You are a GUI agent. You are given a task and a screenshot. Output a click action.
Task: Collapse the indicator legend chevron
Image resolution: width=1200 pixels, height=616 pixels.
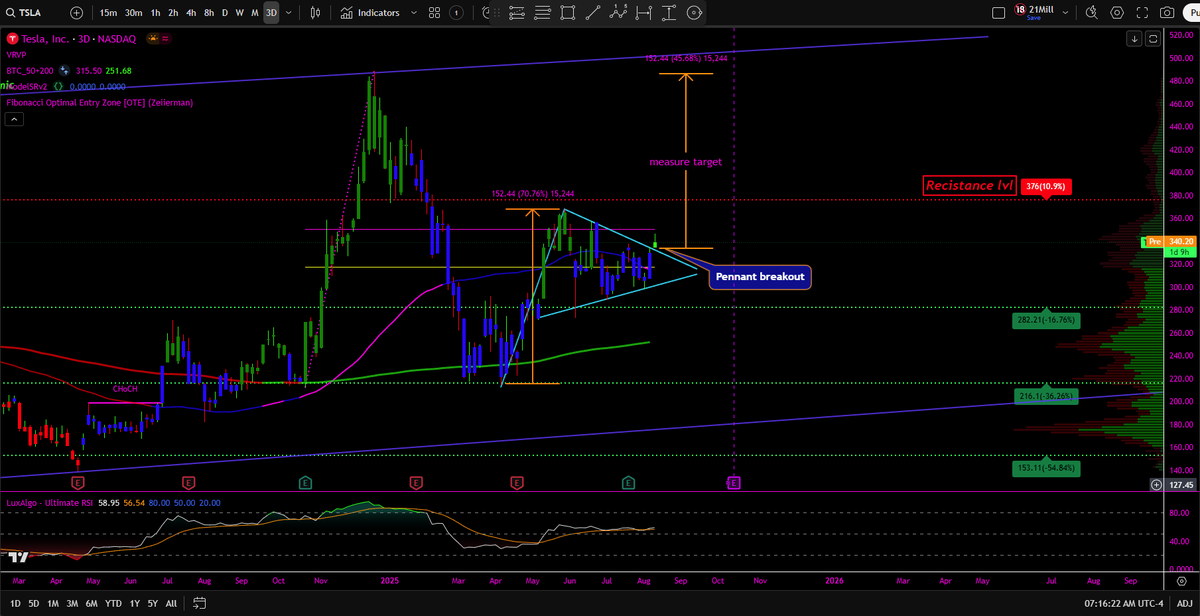14,120
